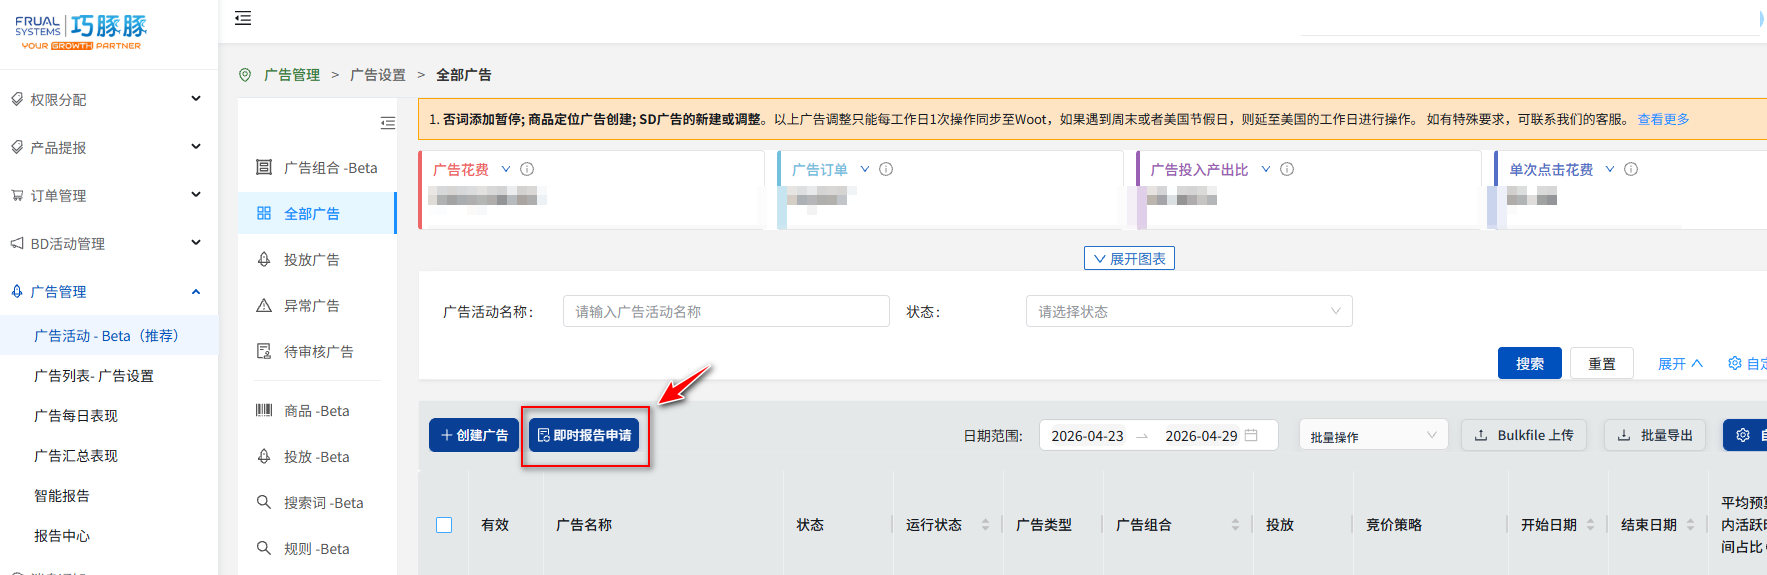
Task: Open the calendar icon in date range
Action: [1251, 435]
